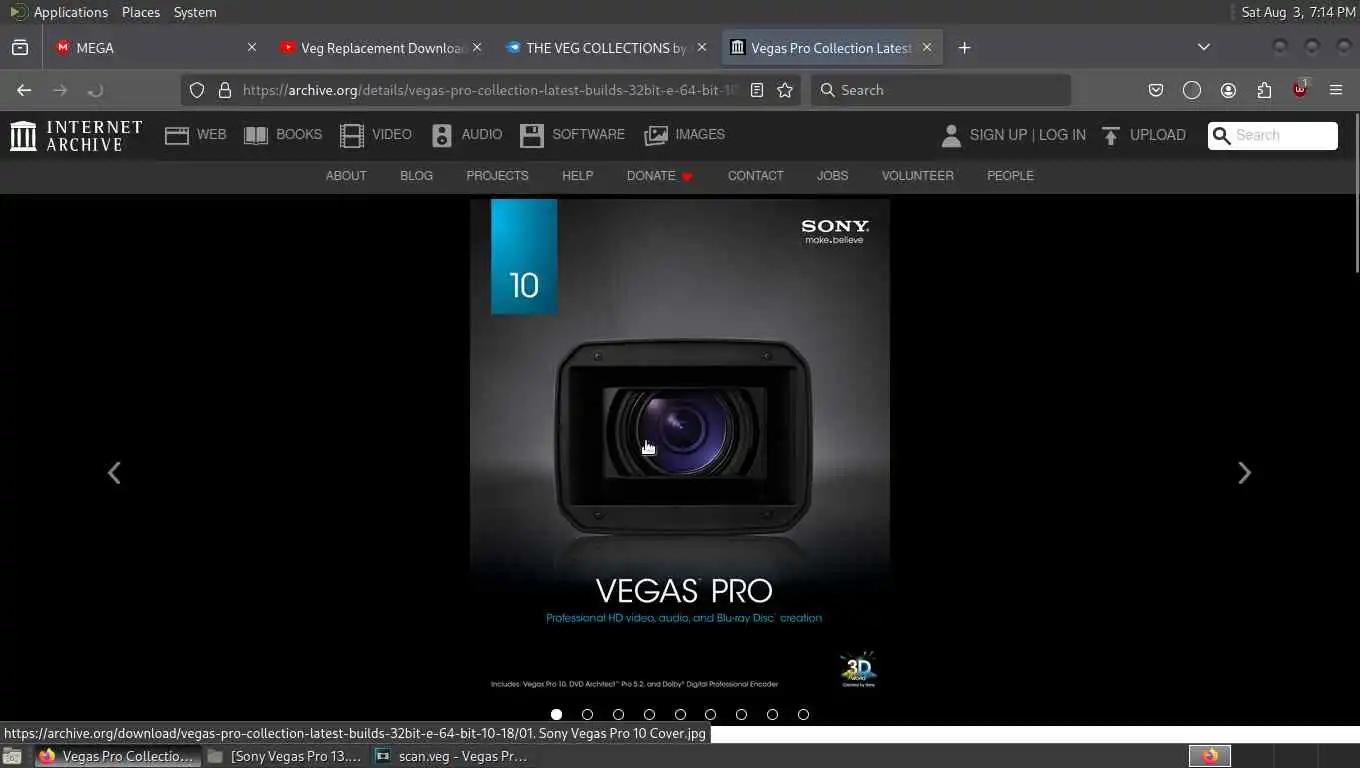Click the user avatar icon near Sign Up

point(951,135)
